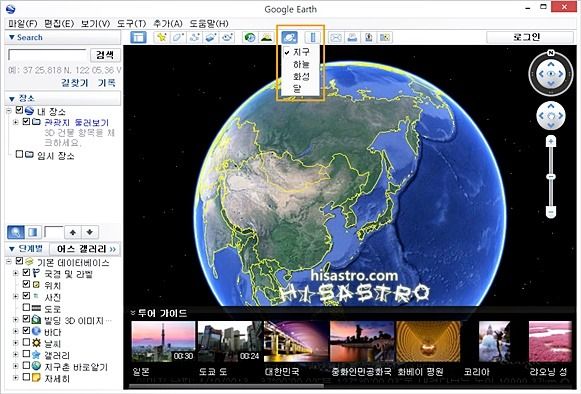Toggle the 날씨 (weather) layer checkbox
The image size is (581, 394).
(x=26, y=342)
